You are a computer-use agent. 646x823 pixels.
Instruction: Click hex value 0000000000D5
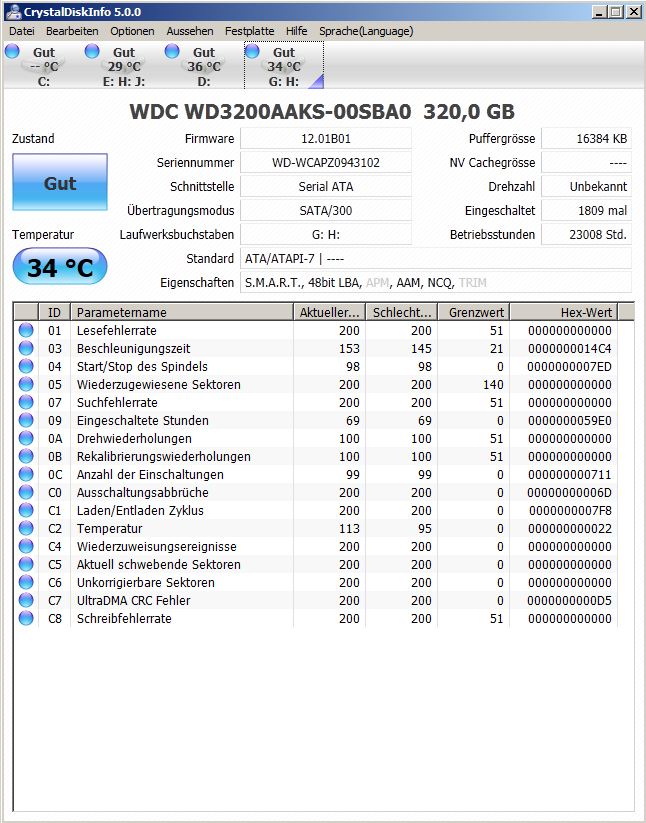pos(569,600)
